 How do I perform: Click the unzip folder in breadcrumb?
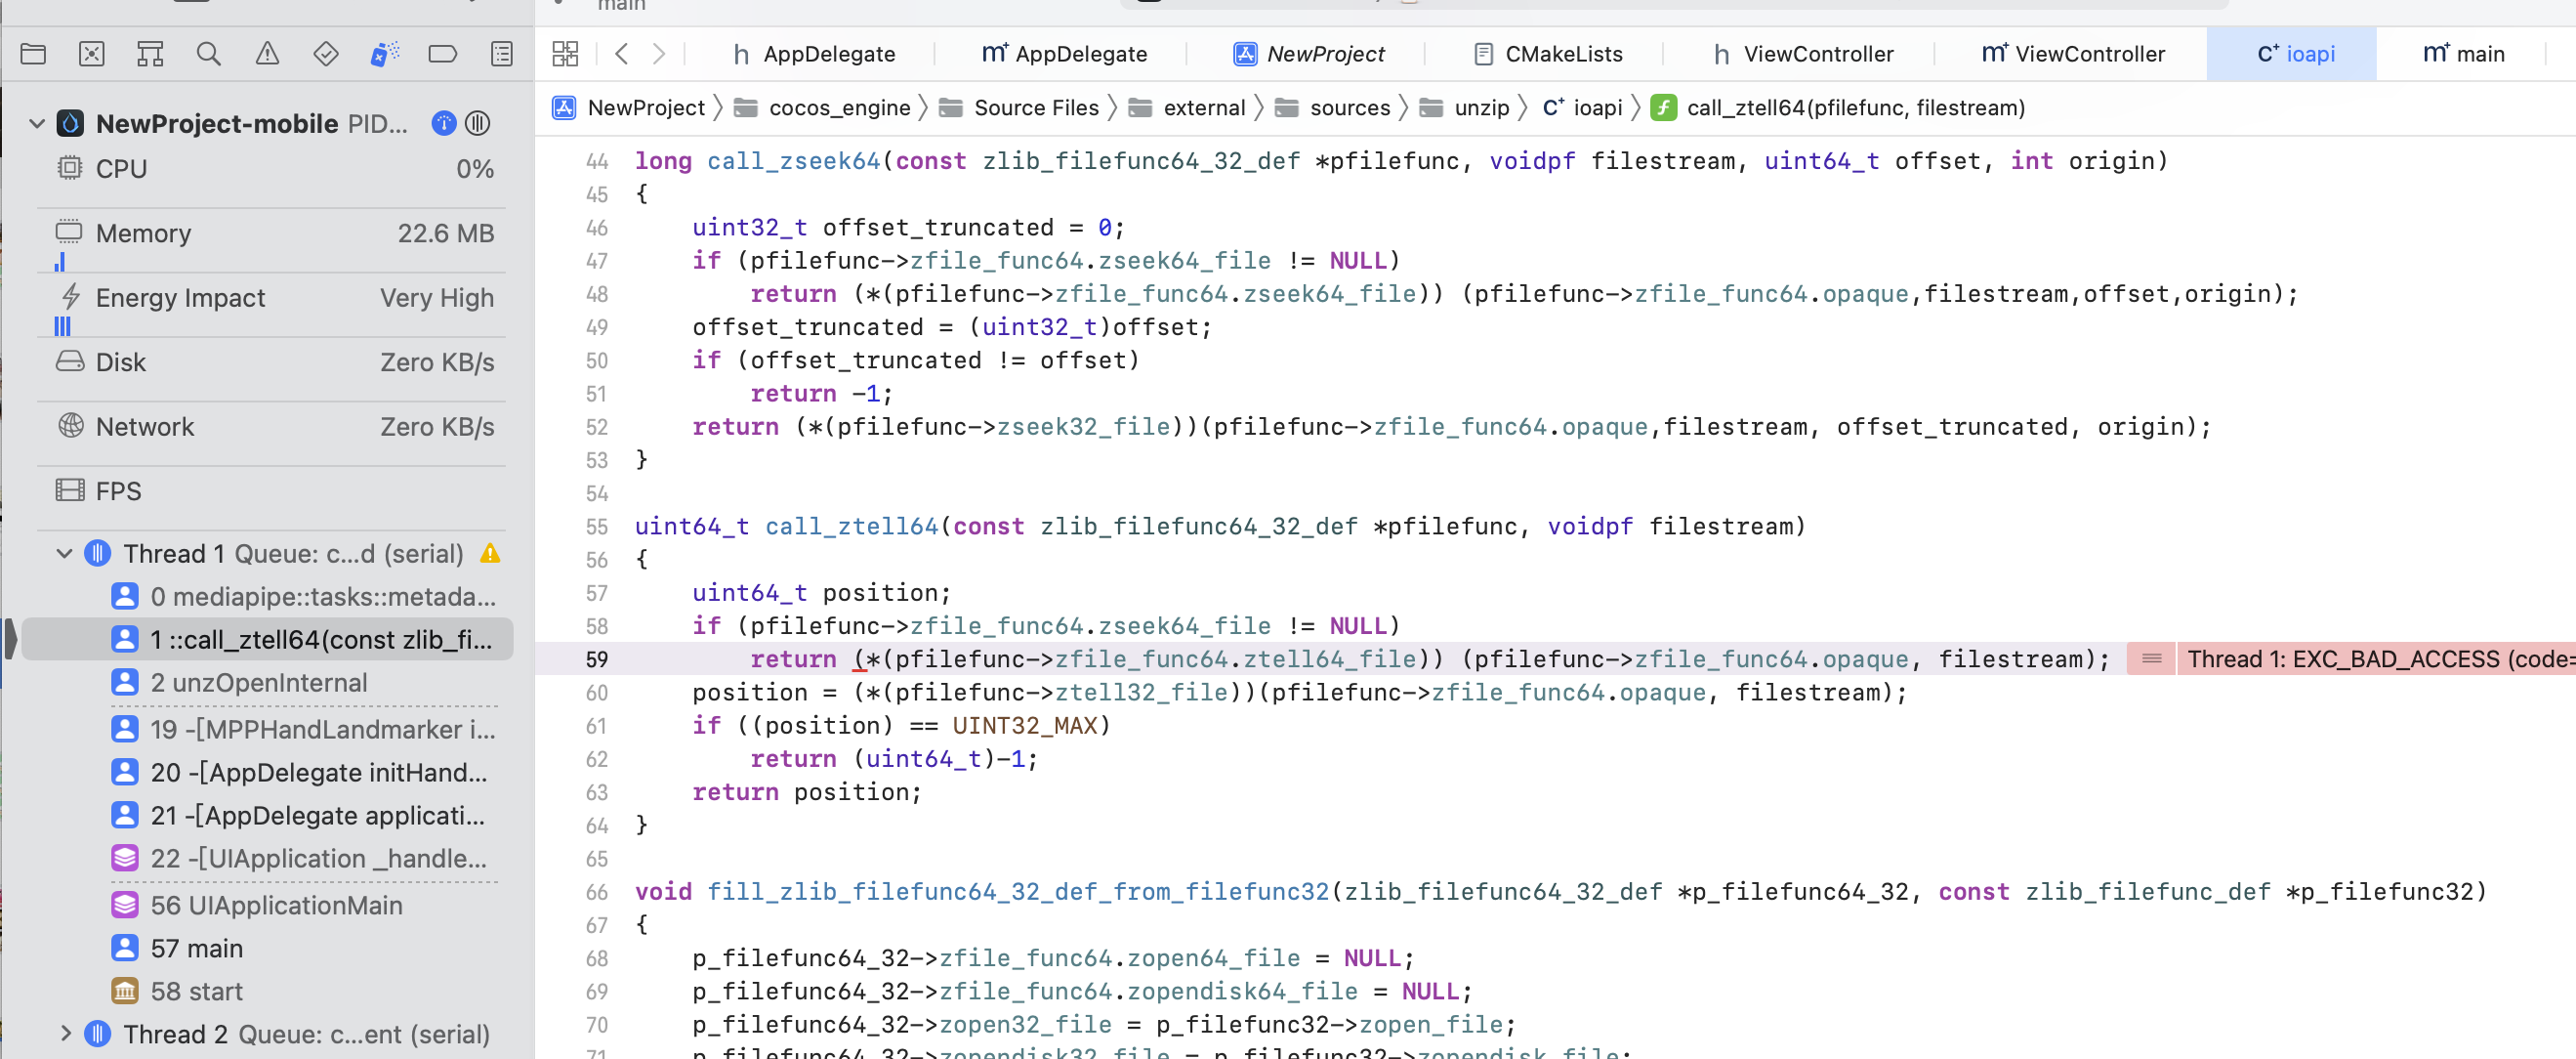tap(1480, 108)
